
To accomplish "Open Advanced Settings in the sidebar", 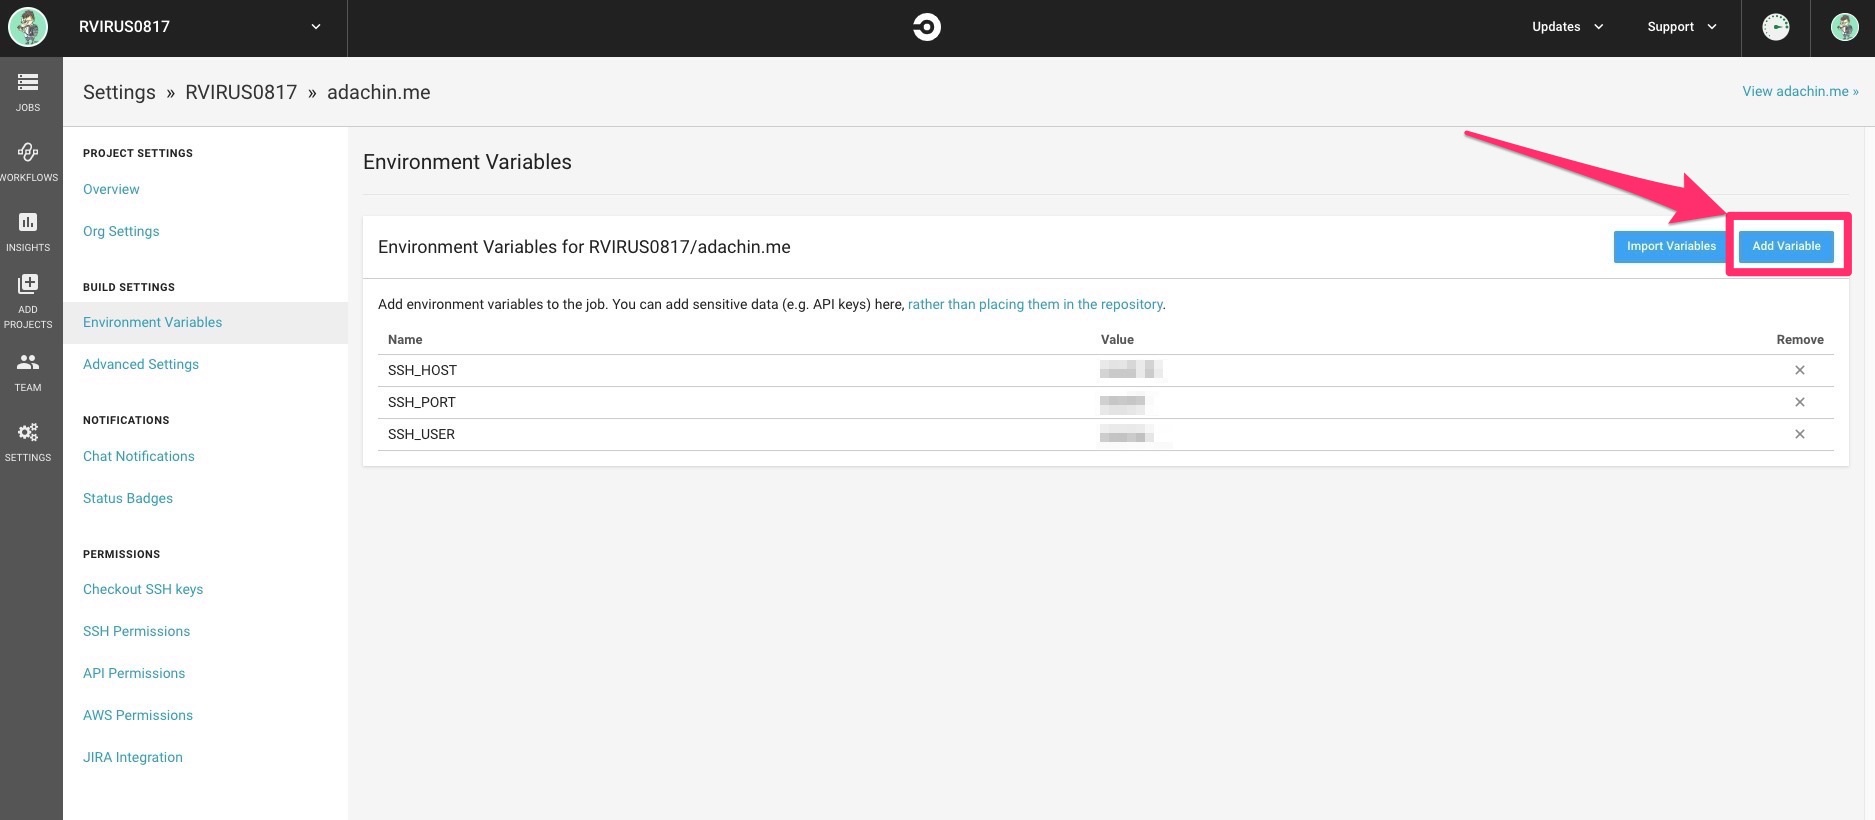I will click(141, 364).
